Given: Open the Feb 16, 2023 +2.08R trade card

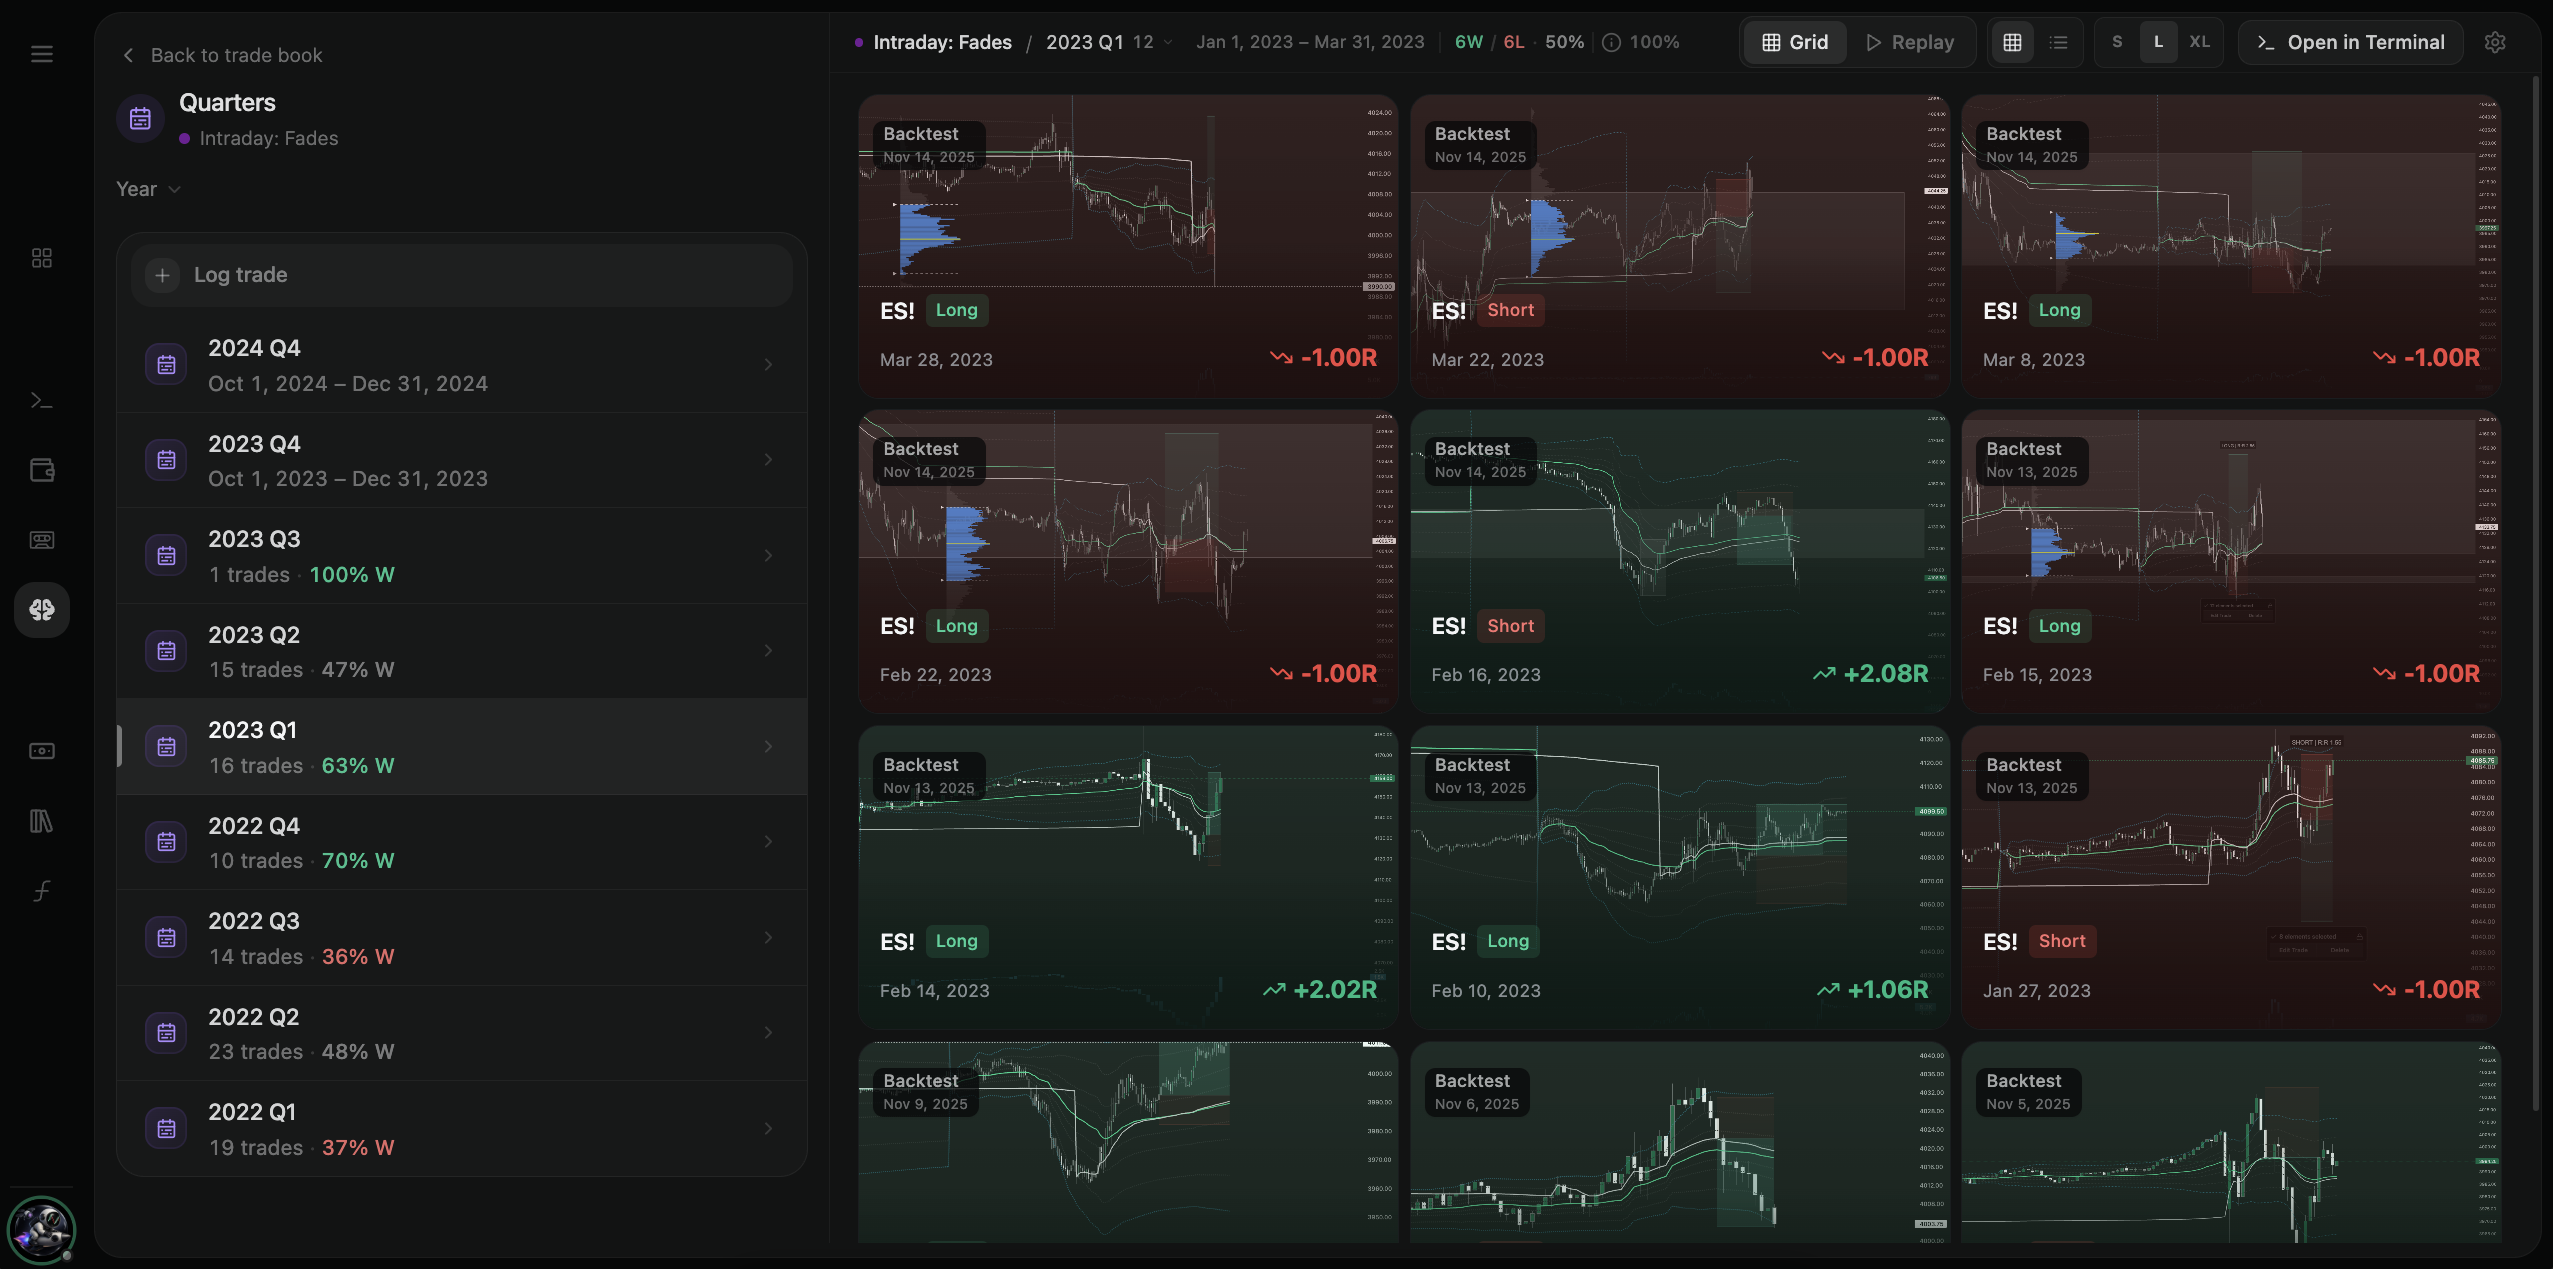Looking at the screenshot, I should [x=1680, y=561].
